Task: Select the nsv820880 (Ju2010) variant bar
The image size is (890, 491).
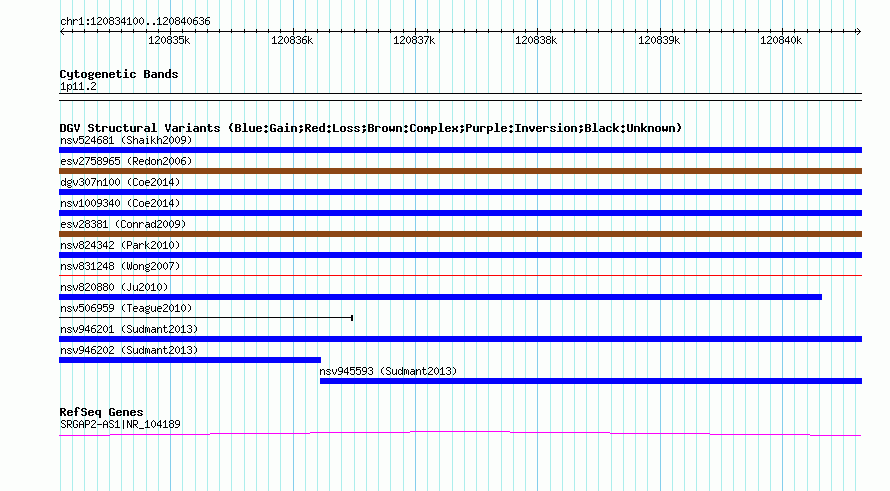Action: (440, 297)
